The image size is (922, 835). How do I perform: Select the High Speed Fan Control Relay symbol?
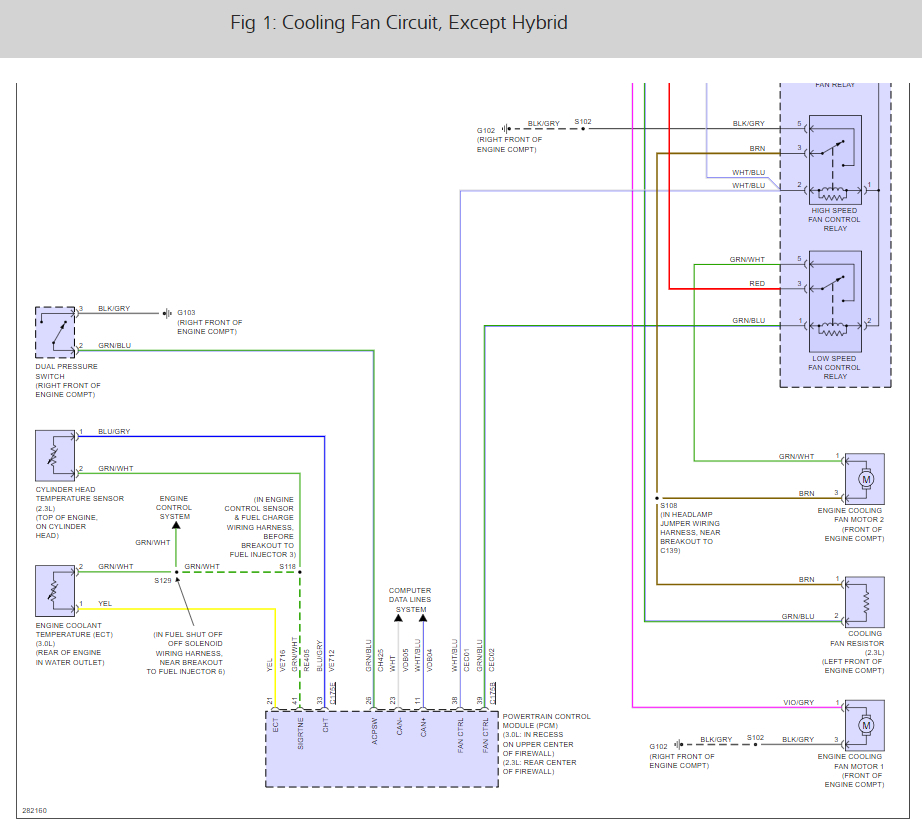(x=835, y=160)
